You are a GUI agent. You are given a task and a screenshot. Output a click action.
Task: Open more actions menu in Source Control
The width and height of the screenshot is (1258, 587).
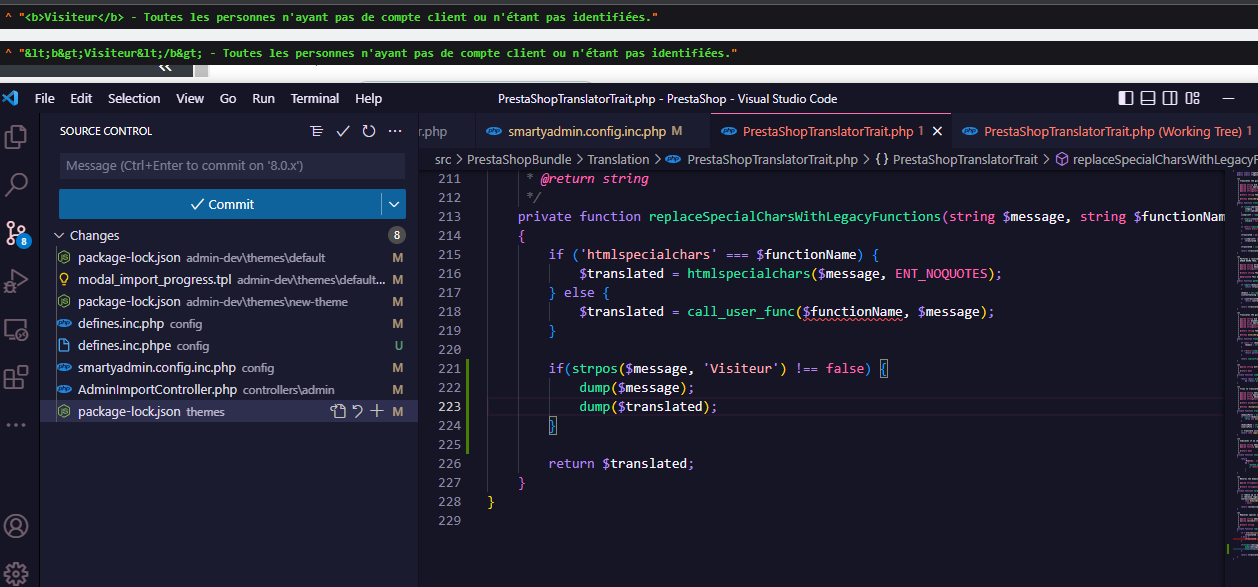(x=394, y=131)
